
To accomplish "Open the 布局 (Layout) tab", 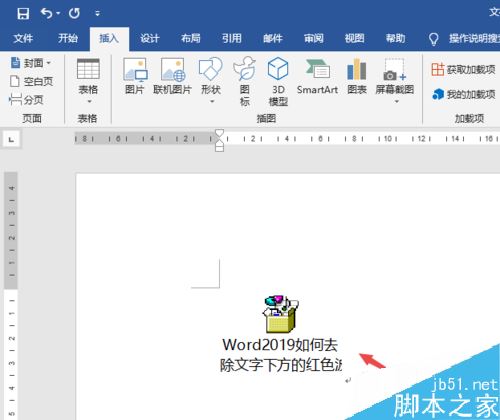I will pos(191,38).
